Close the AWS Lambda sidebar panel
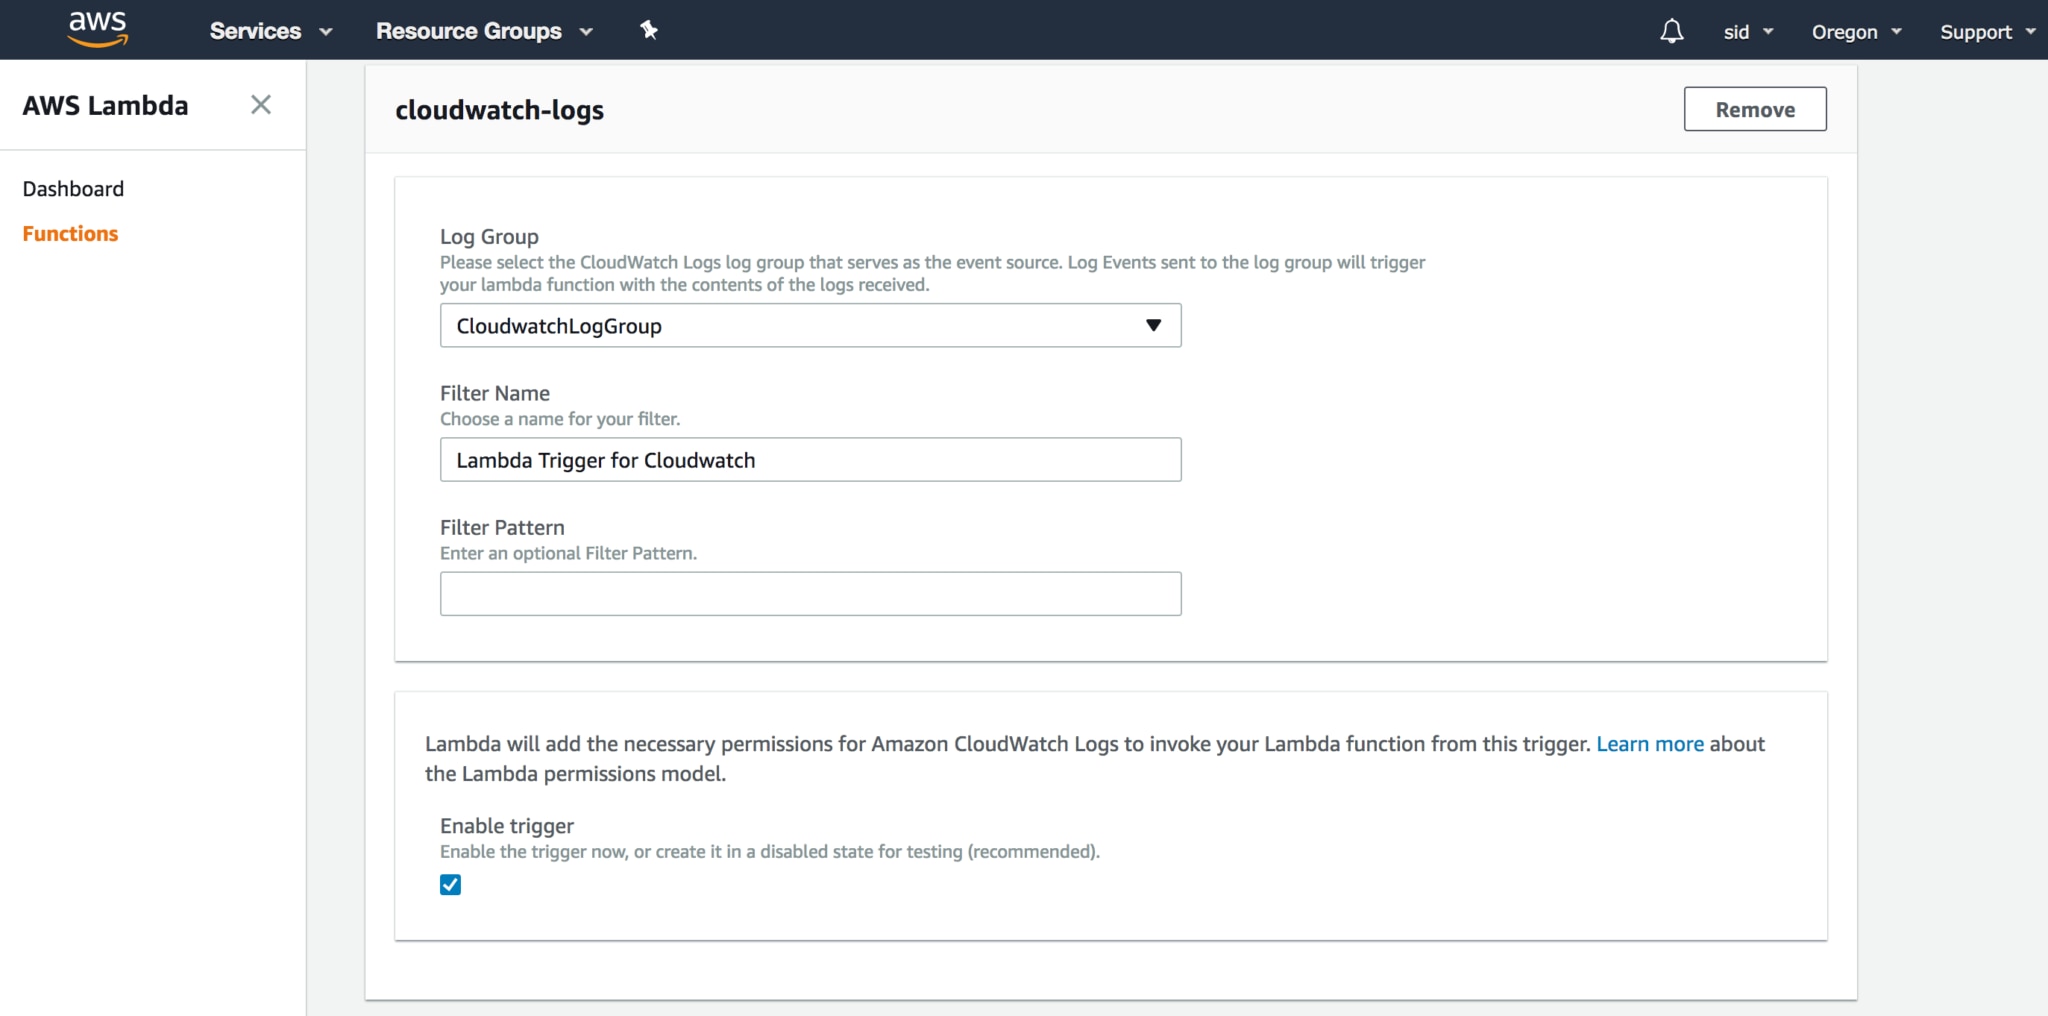The image size is (2048, 1016). (261, 105)
